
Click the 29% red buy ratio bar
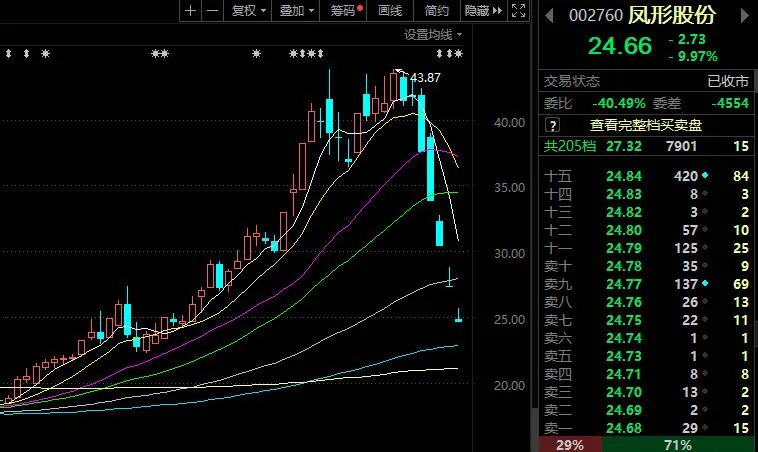point(570,445)
